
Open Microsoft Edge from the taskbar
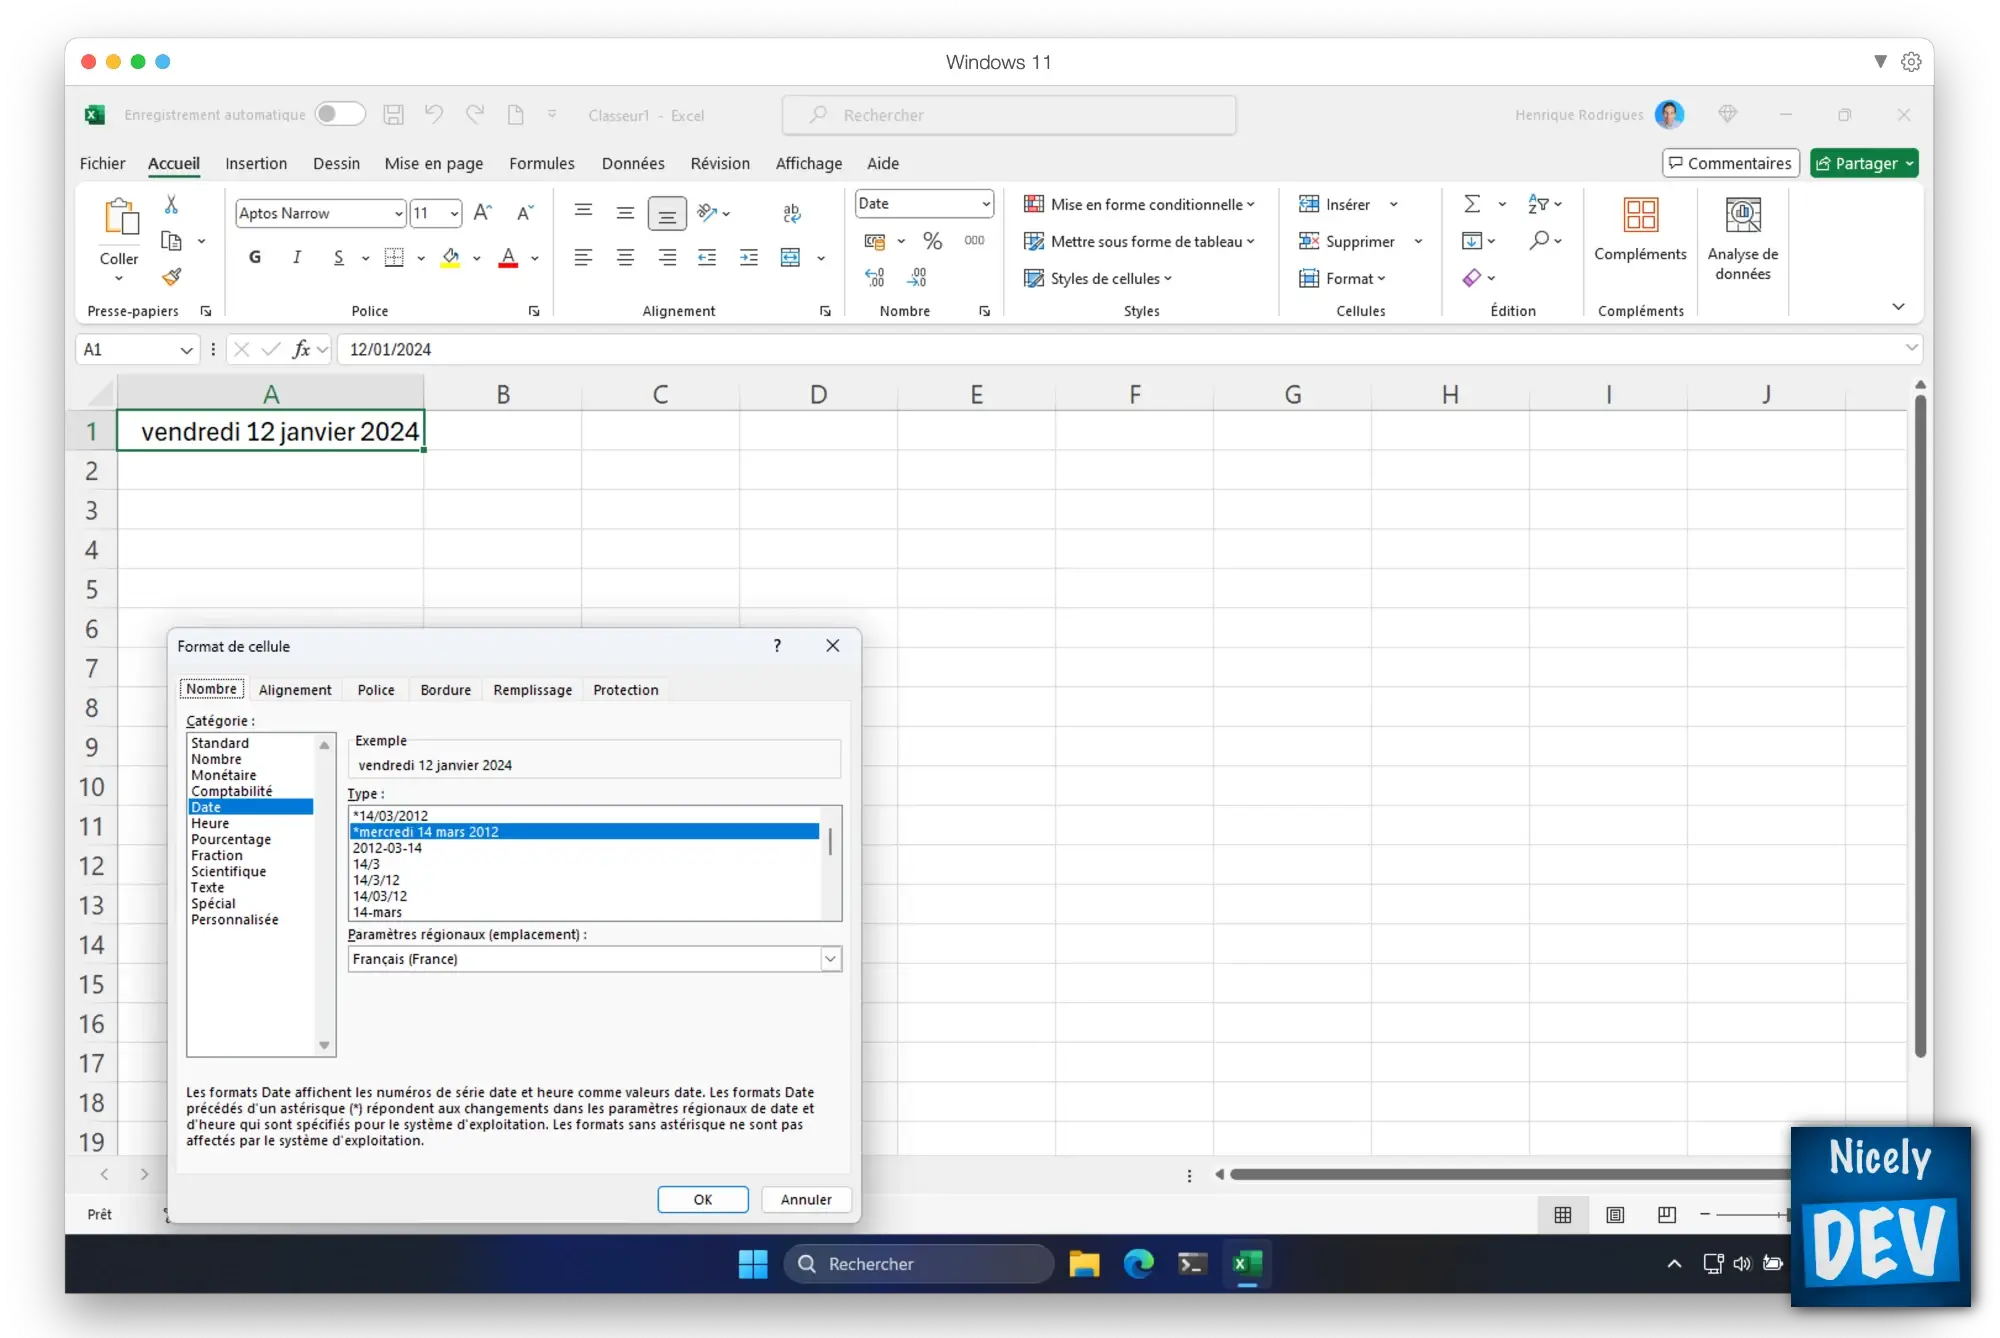point(1138,1264)
